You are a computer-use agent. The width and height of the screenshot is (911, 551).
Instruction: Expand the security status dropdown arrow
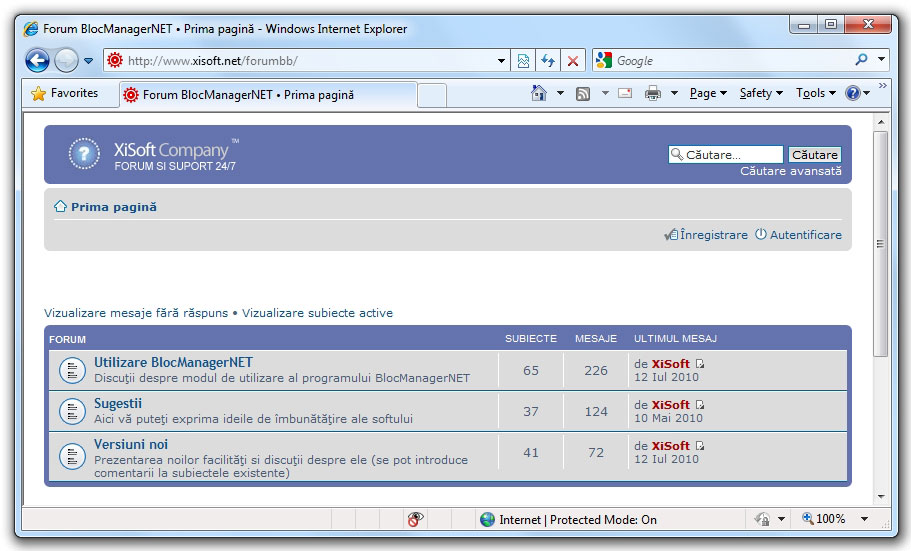781,519
